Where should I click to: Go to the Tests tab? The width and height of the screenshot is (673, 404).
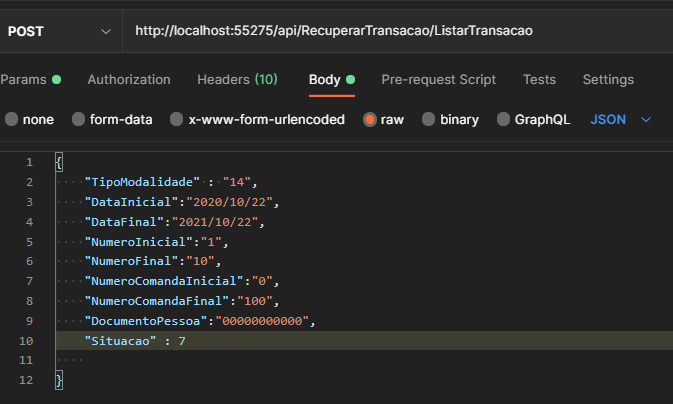539,79
